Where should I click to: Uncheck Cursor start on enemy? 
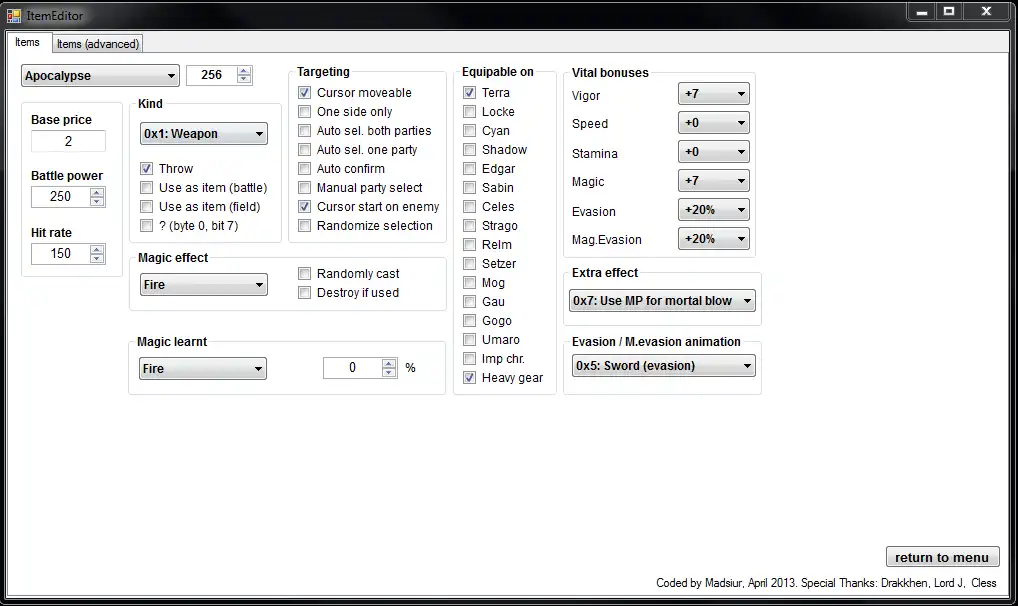click(304, 207)
